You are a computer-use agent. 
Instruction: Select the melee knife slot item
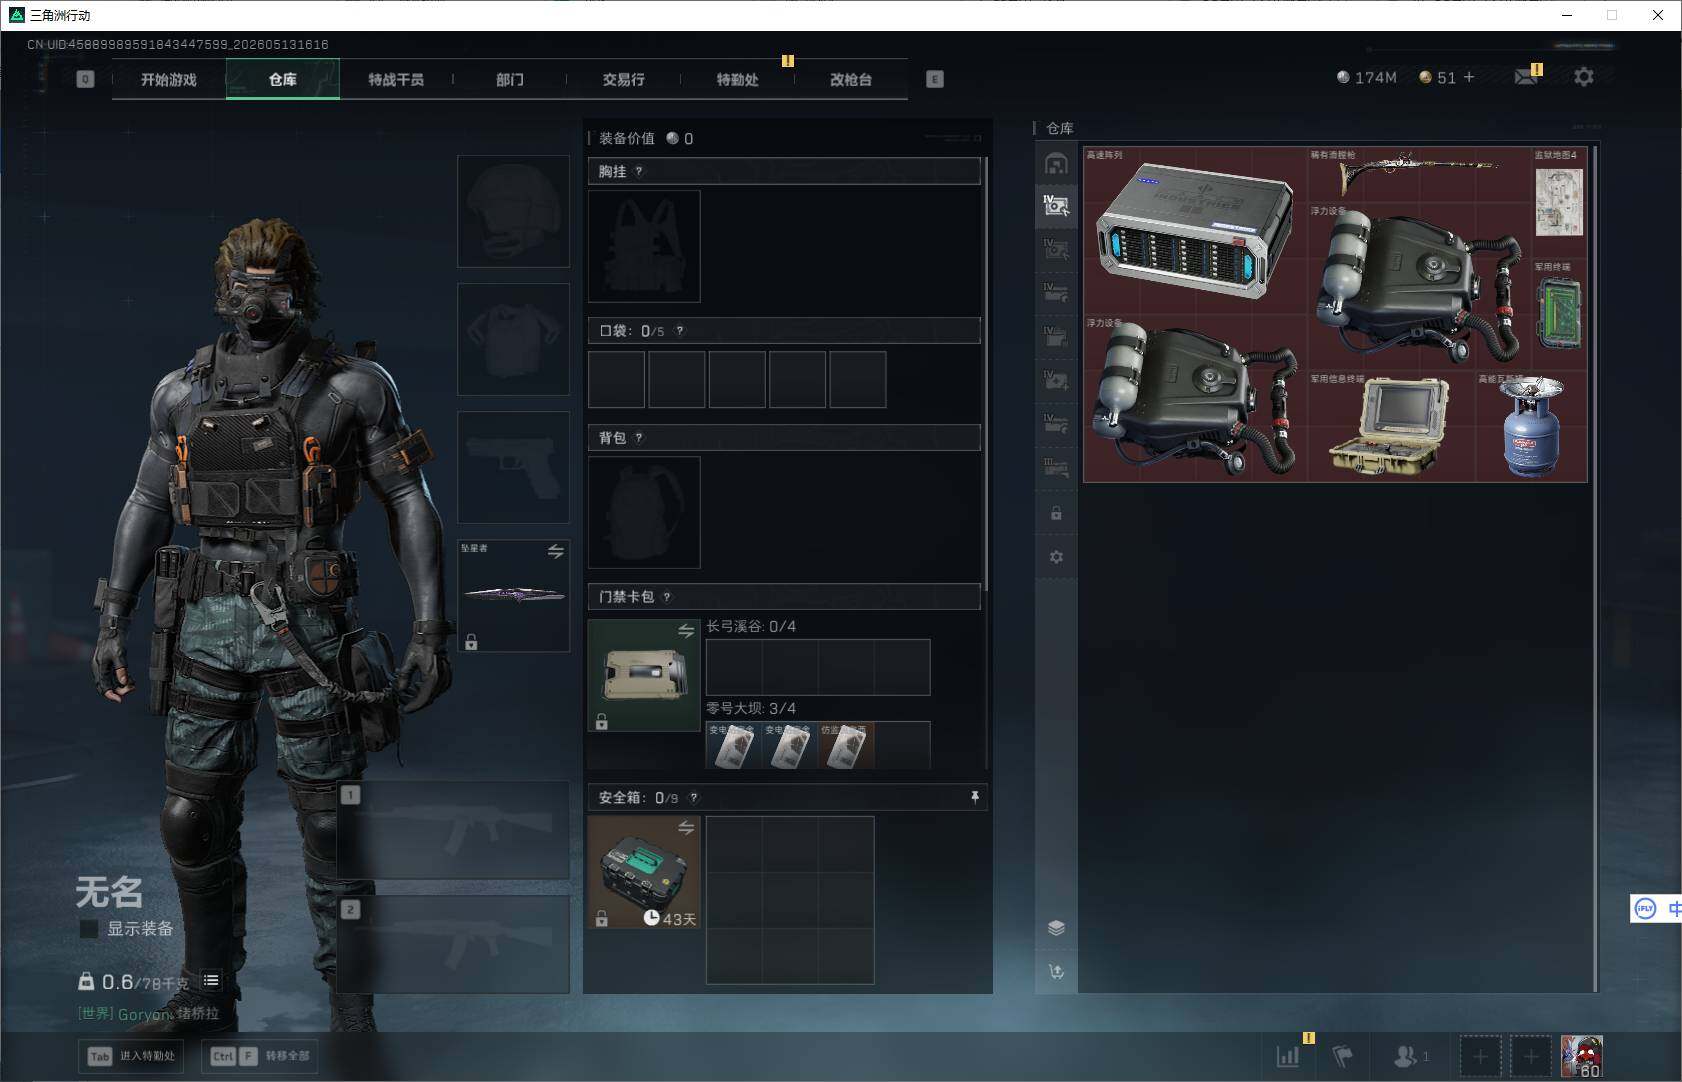513,596
